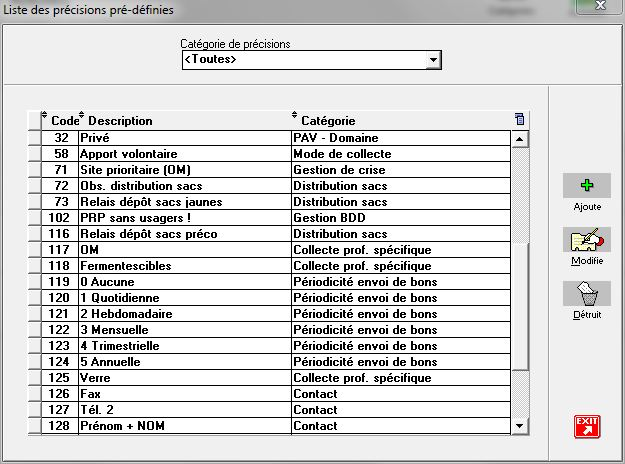Click the green plus Ajoute icon

[587, 186]
